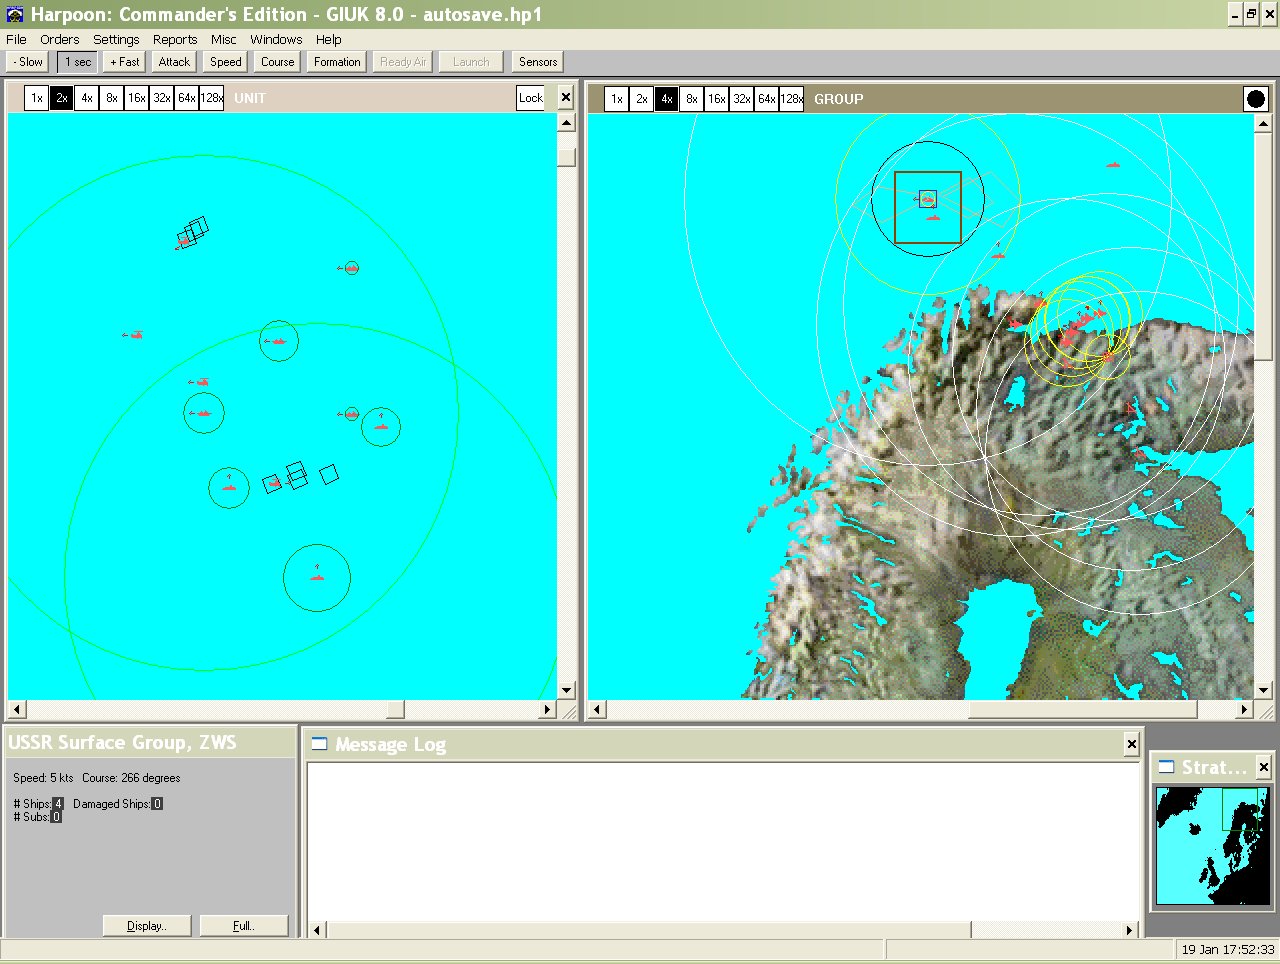The image size is (1280, 964).
Task: Open the Orders menu
Action: point(59,39)
